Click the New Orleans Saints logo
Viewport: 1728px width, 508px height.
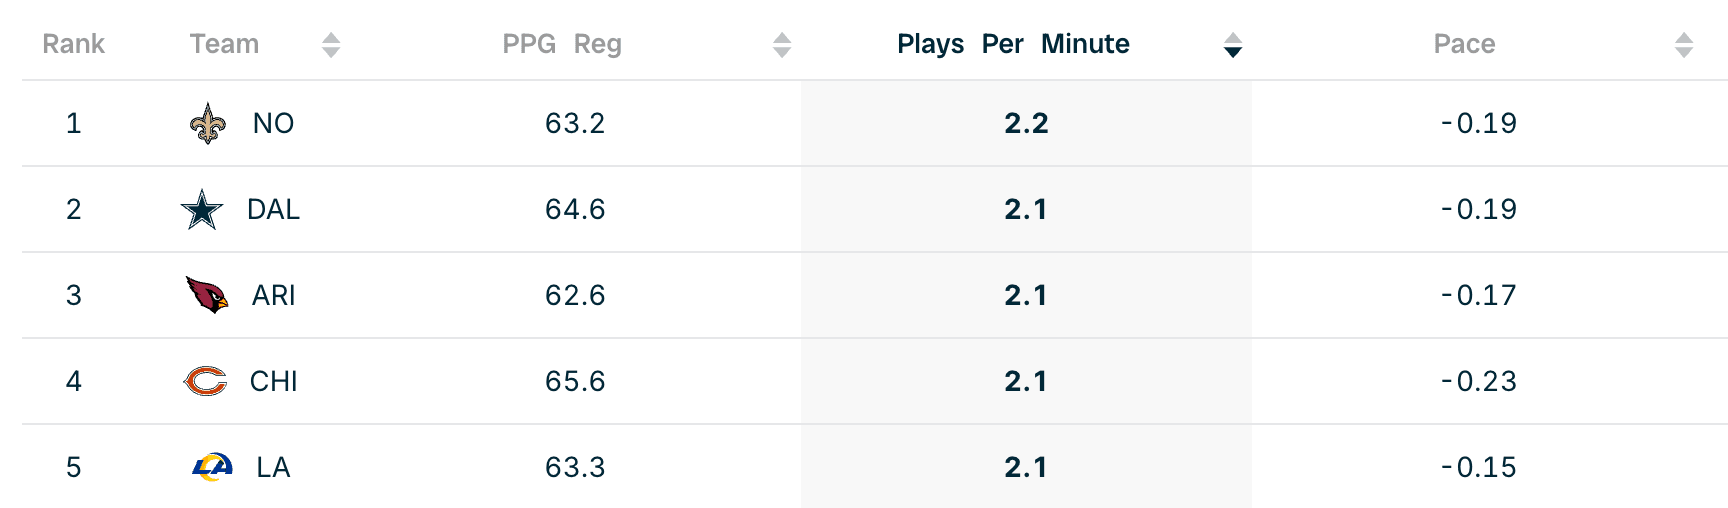click(207, 123)
